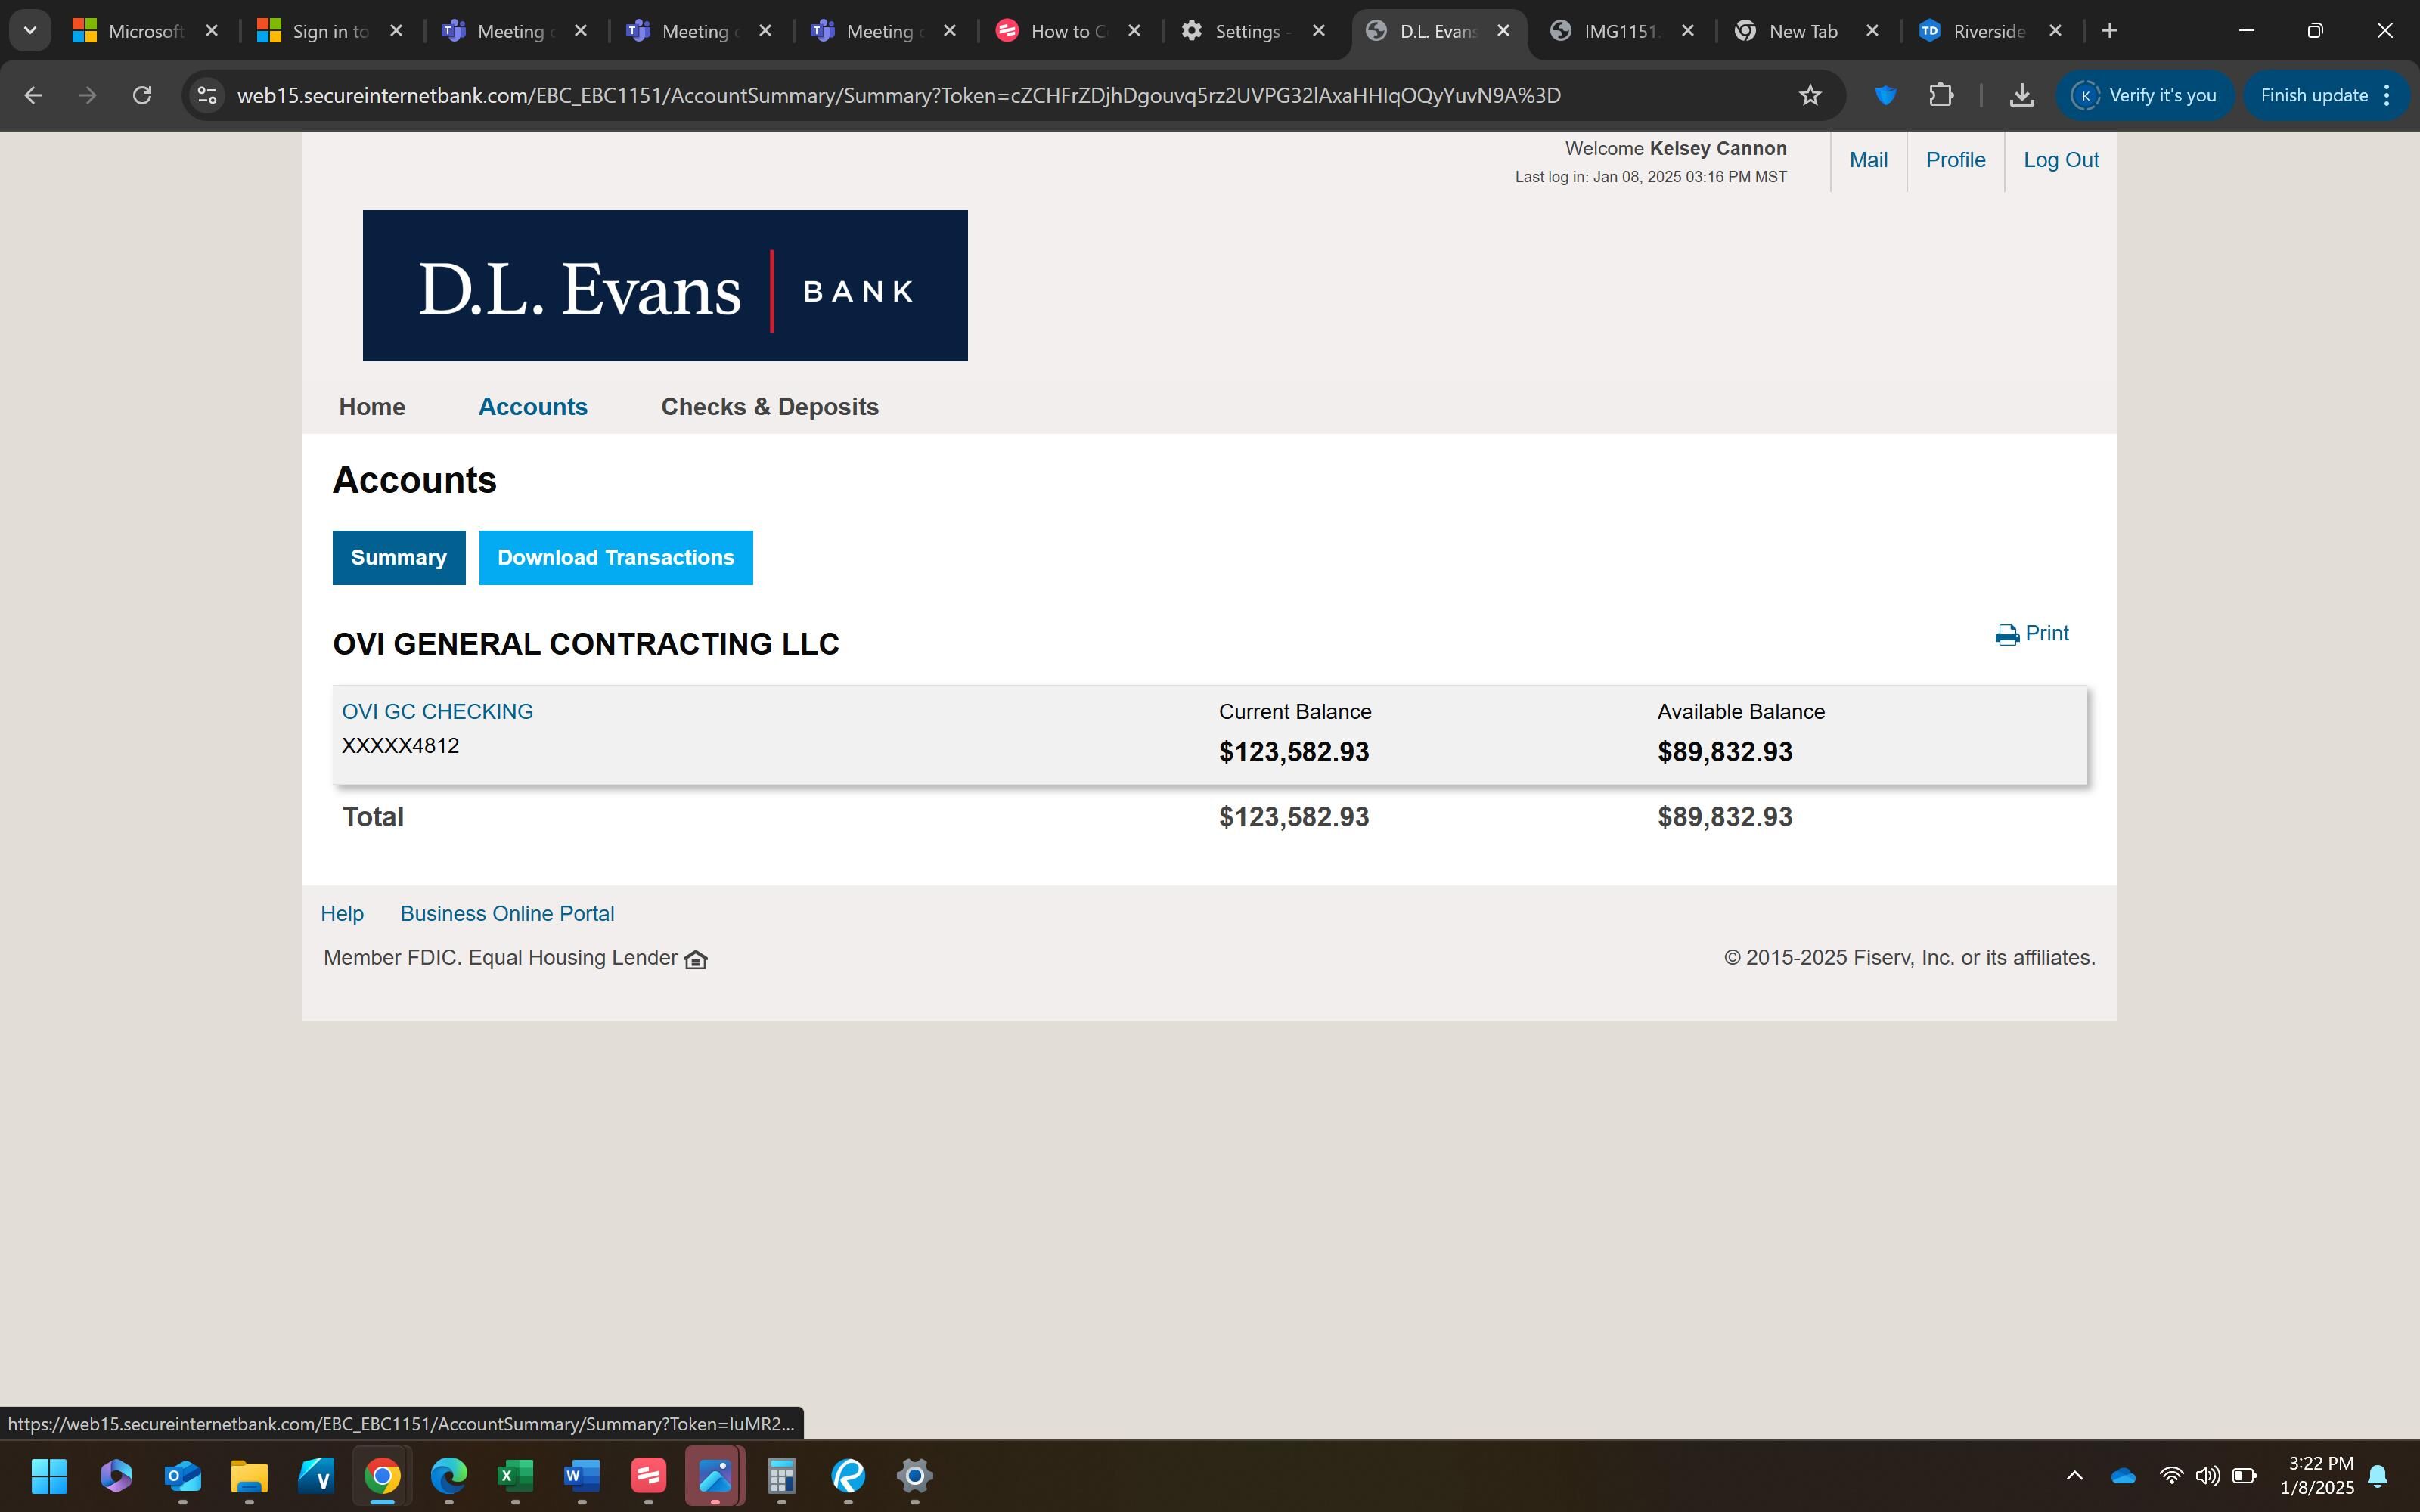This screenshot has height=1512, width=2420.
Task: Open Excel from the taskbar
Action: pyautogui.click(x=515, y=1475)
